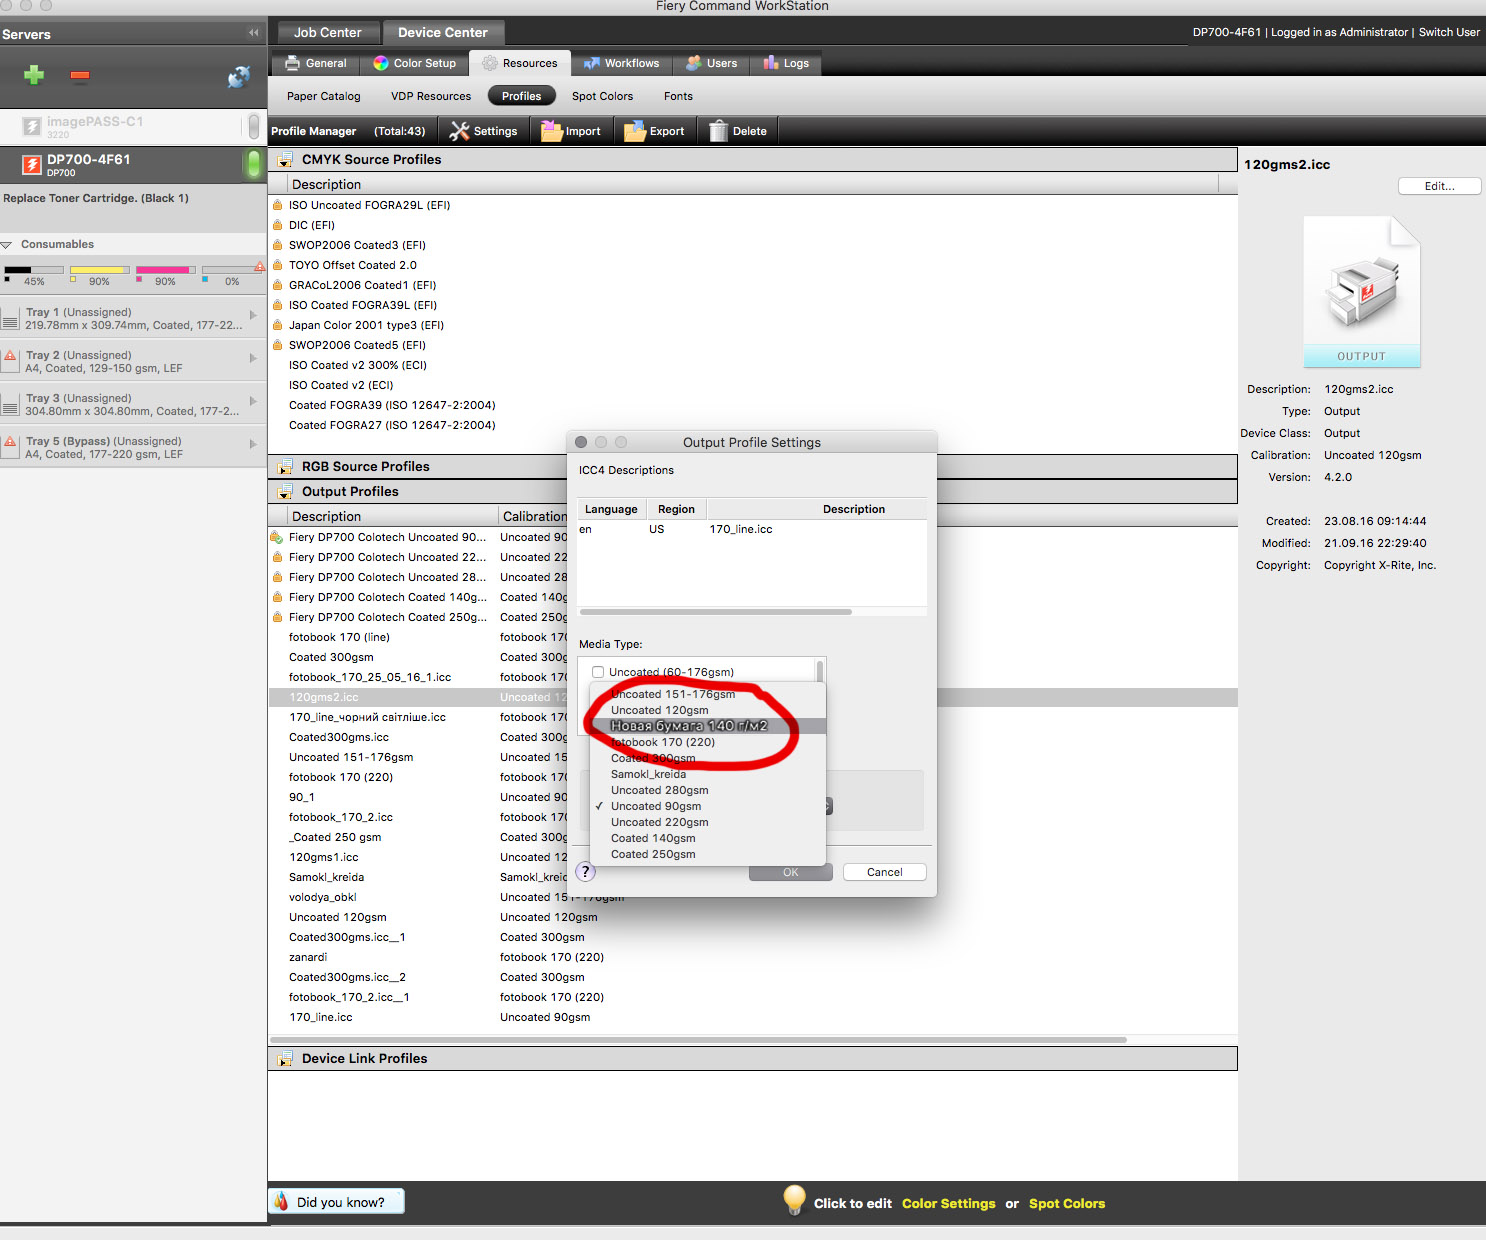Image resolution: width=1486 pixels, height=1240 pixels.
Task: Click the Color Setup wheel icon
Action: click(381, 63)
